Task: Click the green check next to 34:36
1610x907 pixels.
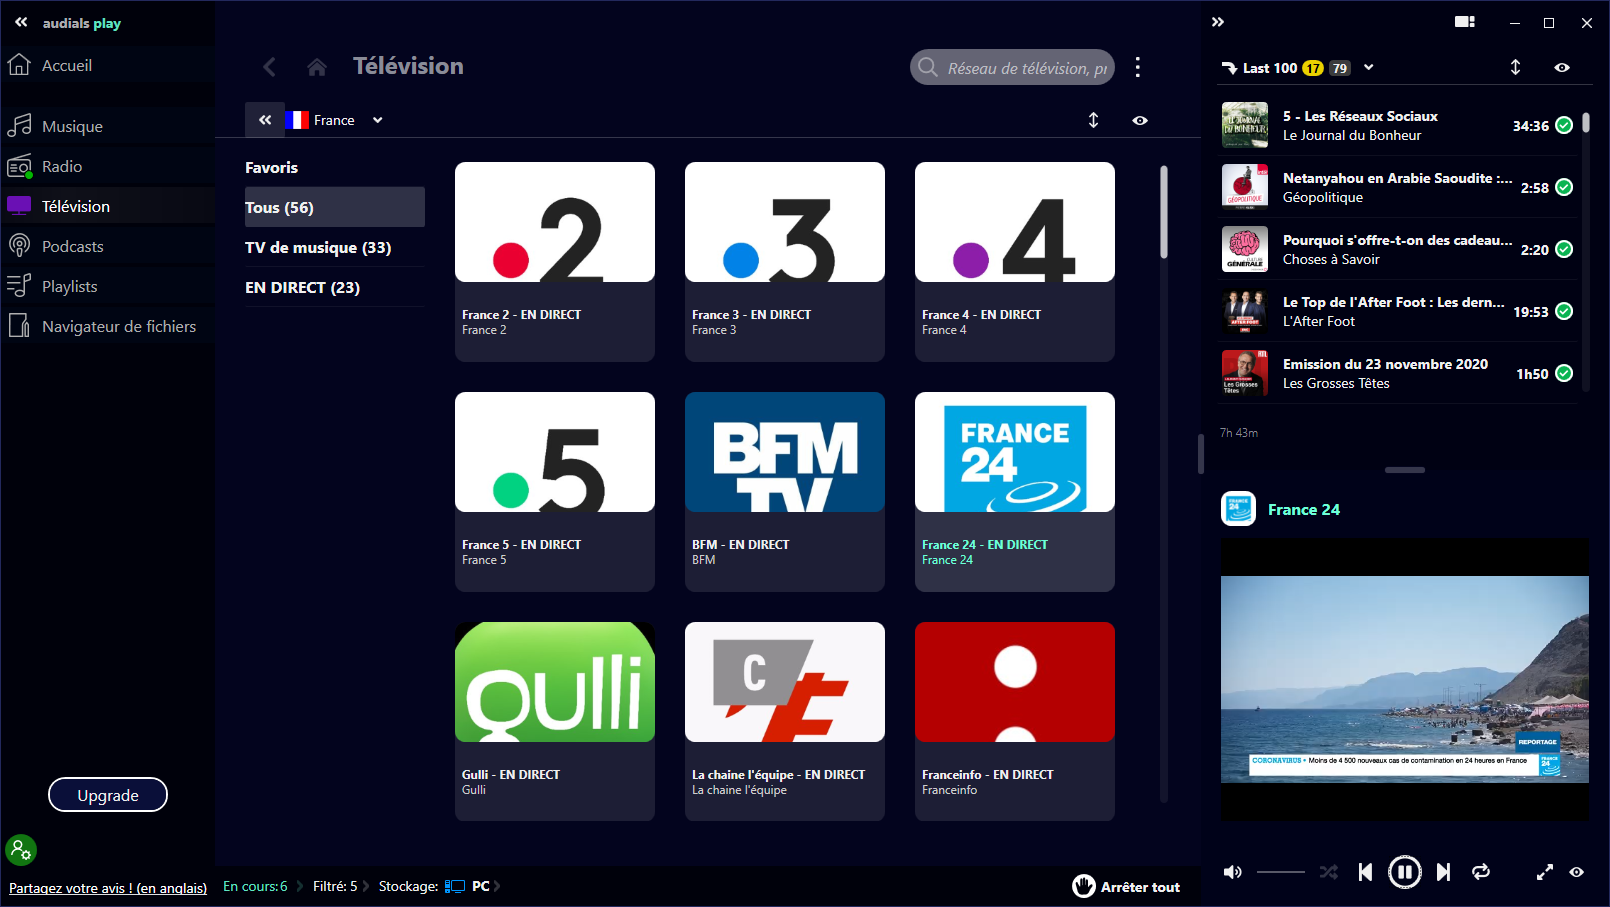Action: pos(1564,125)
